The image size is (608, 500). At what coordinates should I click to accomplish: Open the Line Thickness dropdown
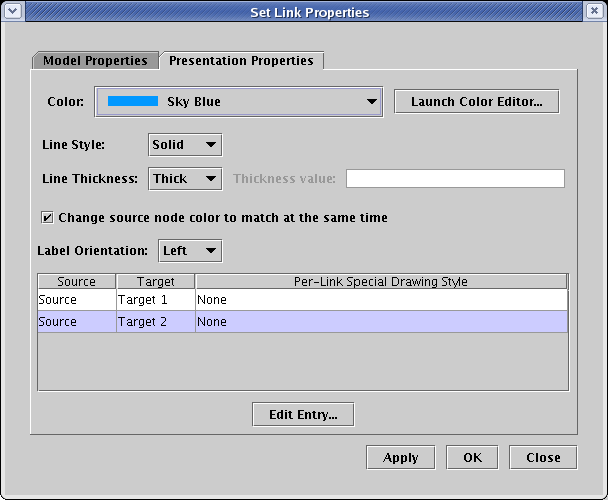185,179
